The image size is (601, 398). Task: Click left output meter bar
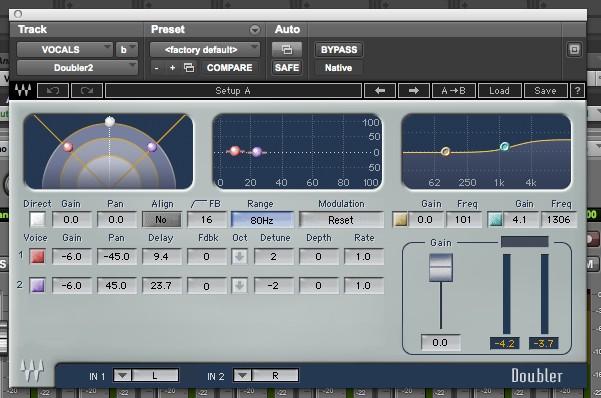point(507,294)
